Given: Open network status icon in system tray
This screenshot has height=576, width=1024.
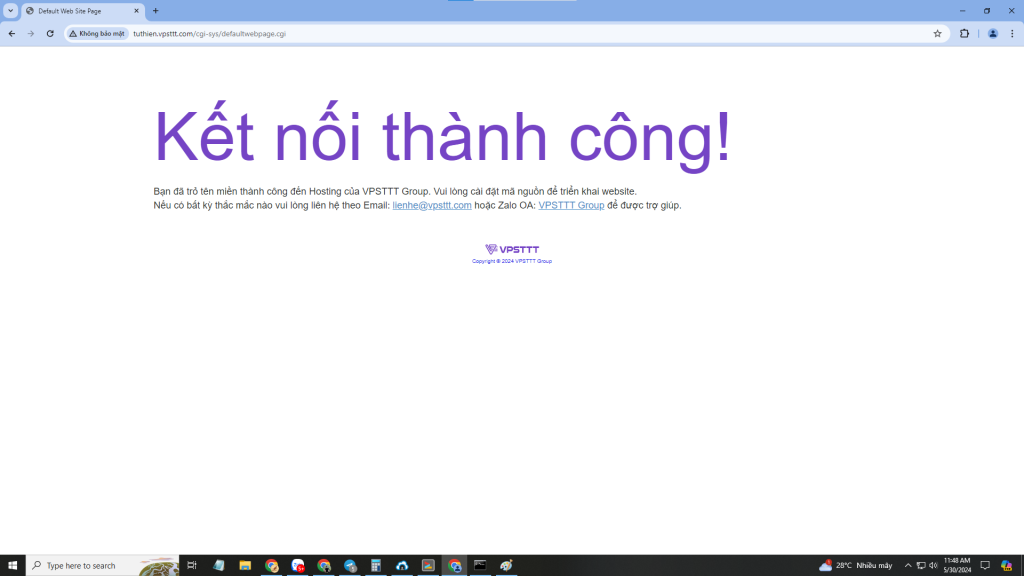Looking at the screenshot, I should point(921,566).
